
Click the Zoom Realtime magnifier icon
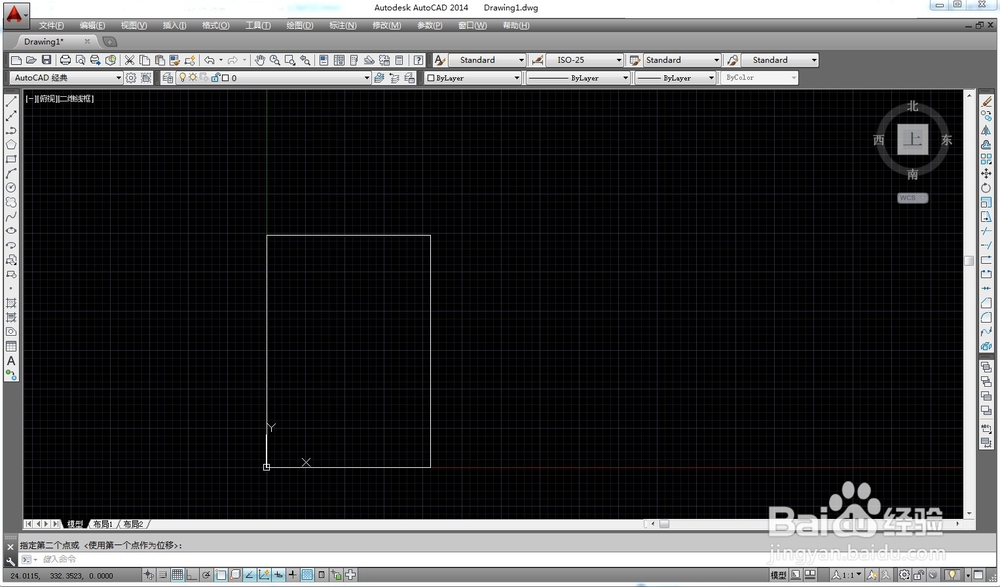click(275, 60)
